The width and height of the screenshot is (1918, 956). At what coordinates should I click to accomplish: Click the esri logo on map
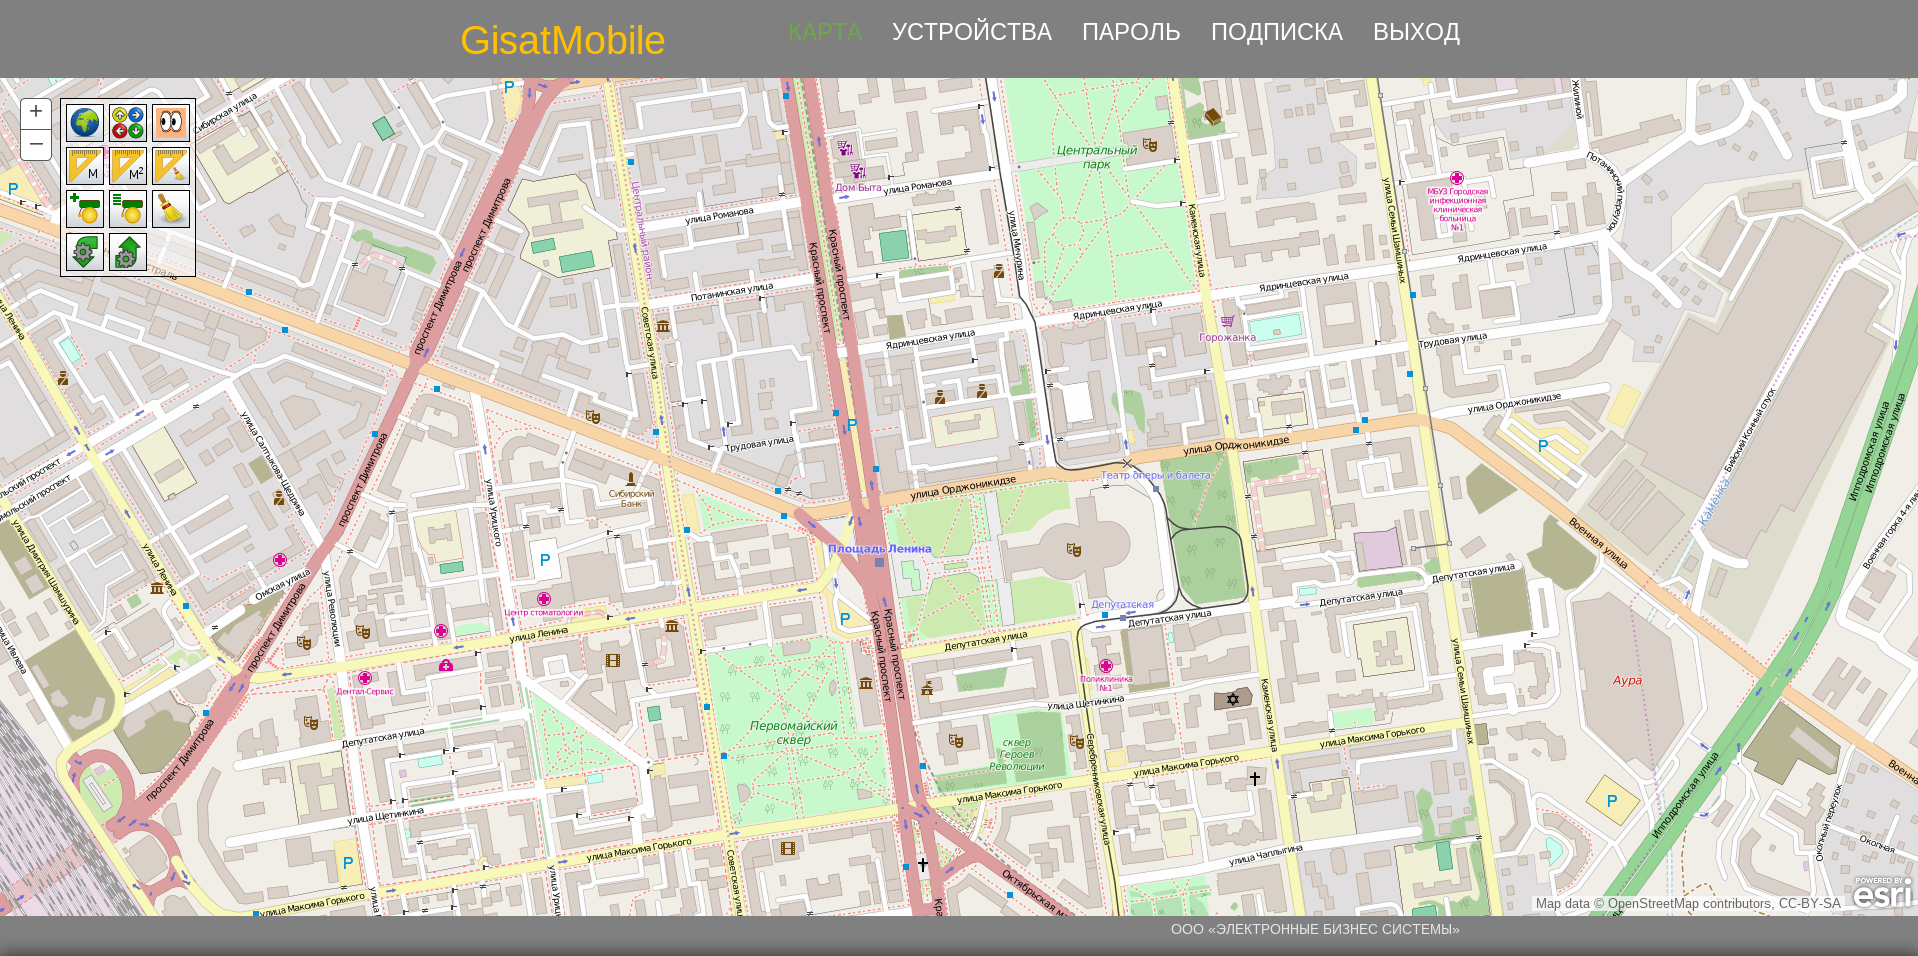(1882, 893)
